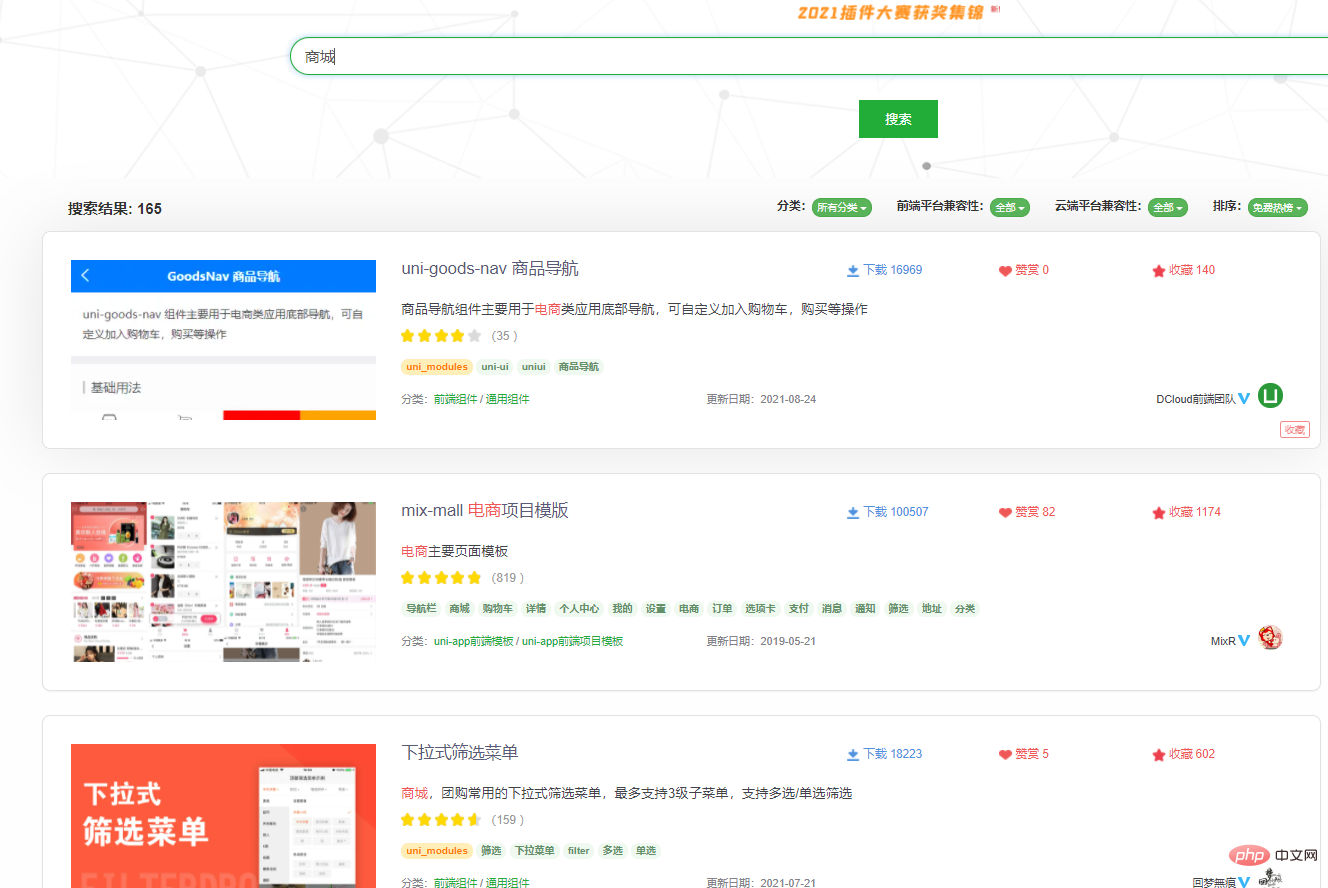The height and width of the screenshot is (888, 1328).
Task: Focus the search field containing 商城
Action: 809,57
